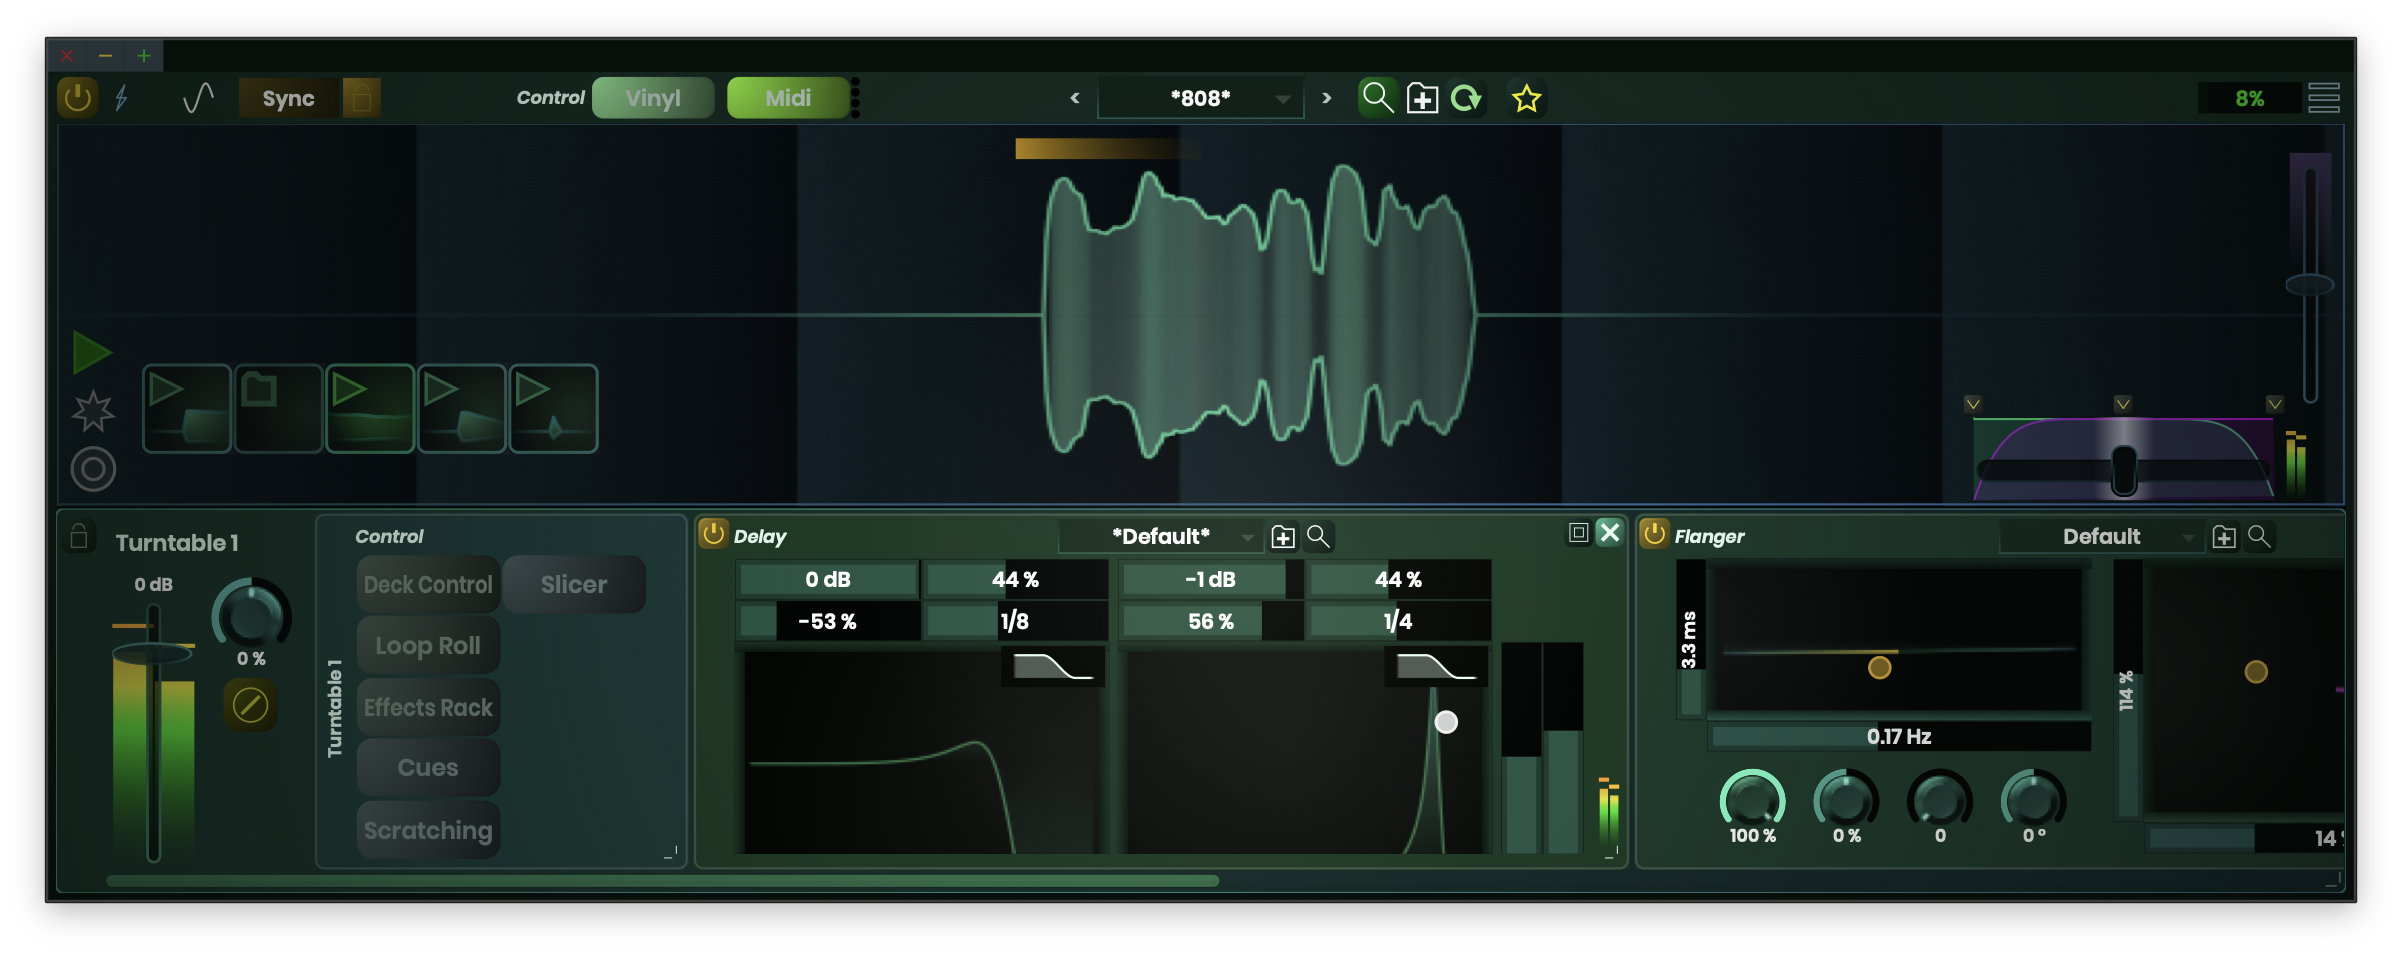Mark the *808* preset with the star icon
Image resolution: width=2402 pixels, height=956 pixels.
(x=1526, y=97)
